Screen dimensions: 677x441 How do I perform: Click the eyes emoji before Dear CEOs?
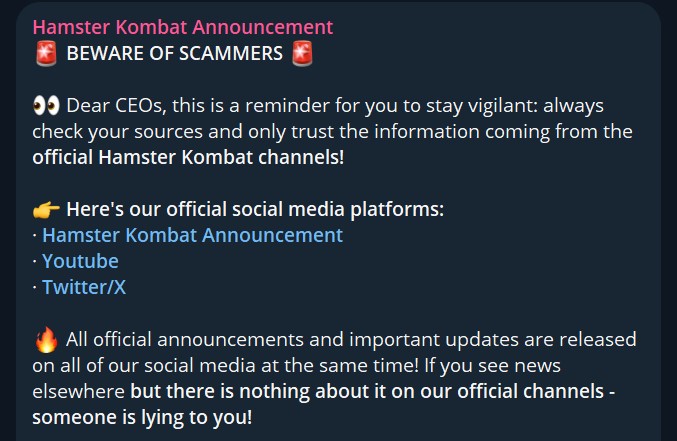pyautogui.click(x=46, y=105)
